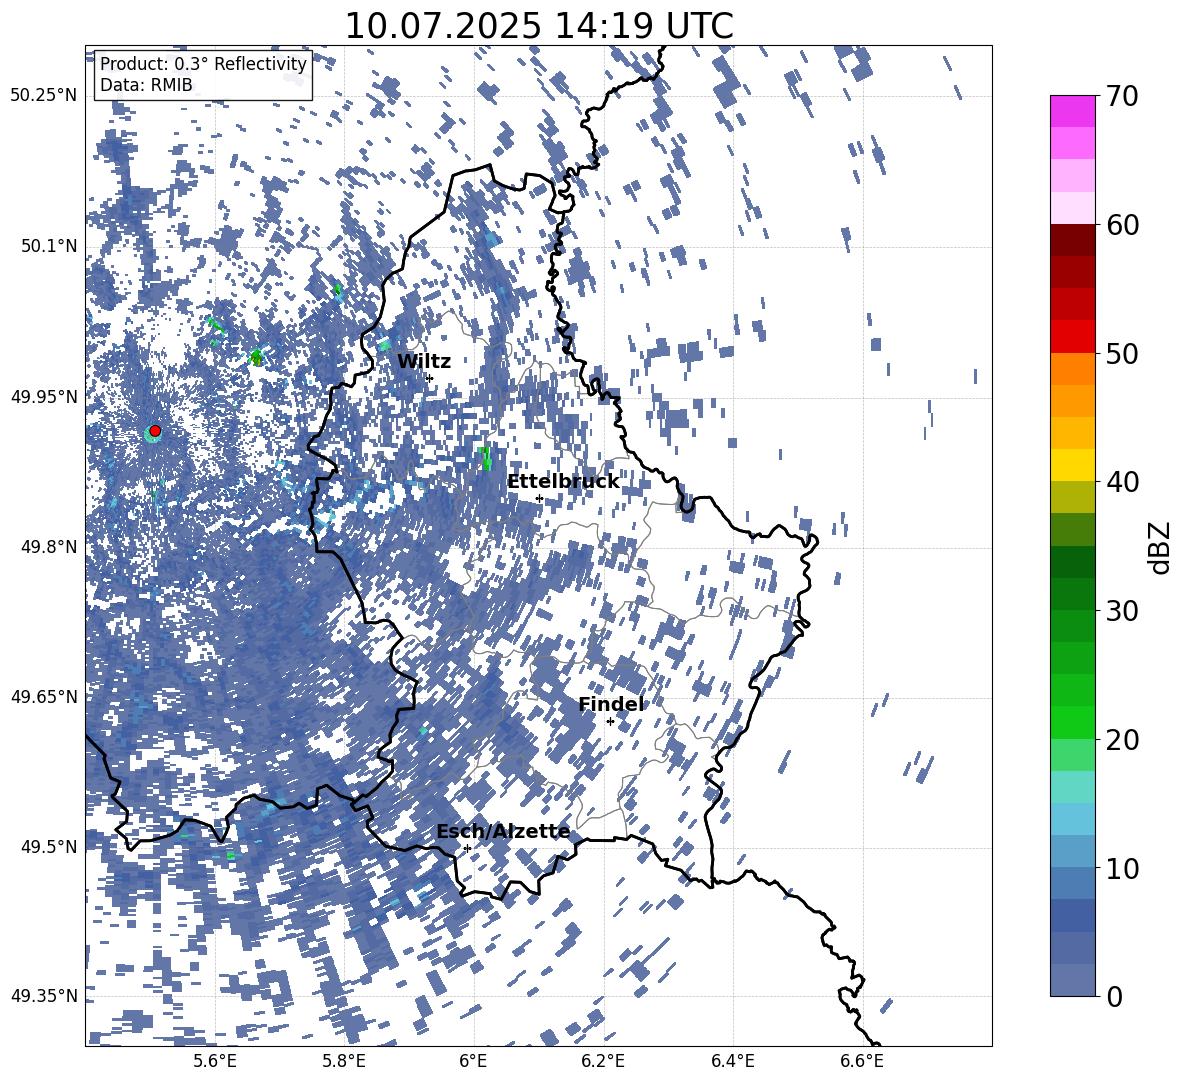Click the 49.8°N latitude label
Image resolution: width=1184 pixels, height=1081 pixels.
point(48,547)
